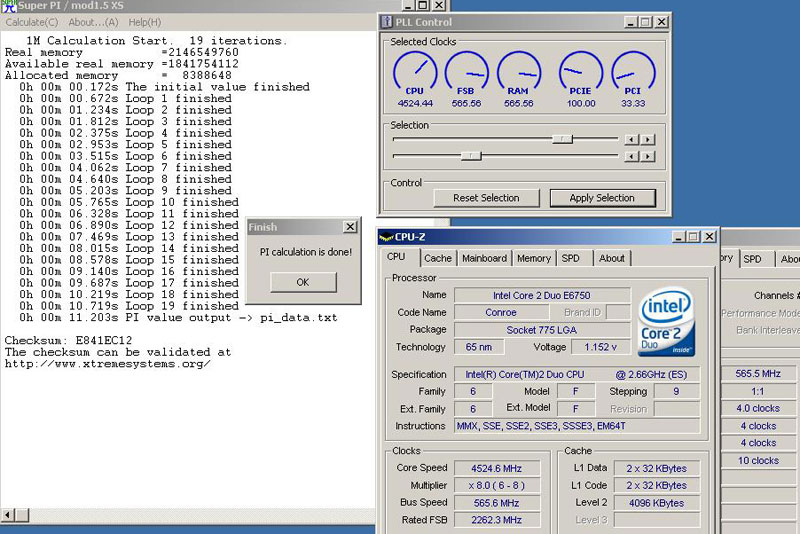Image resolution: width=800 pixels, height=534 pixels.
Task: Select the PCI clock gauge
Action: (632, 73)
